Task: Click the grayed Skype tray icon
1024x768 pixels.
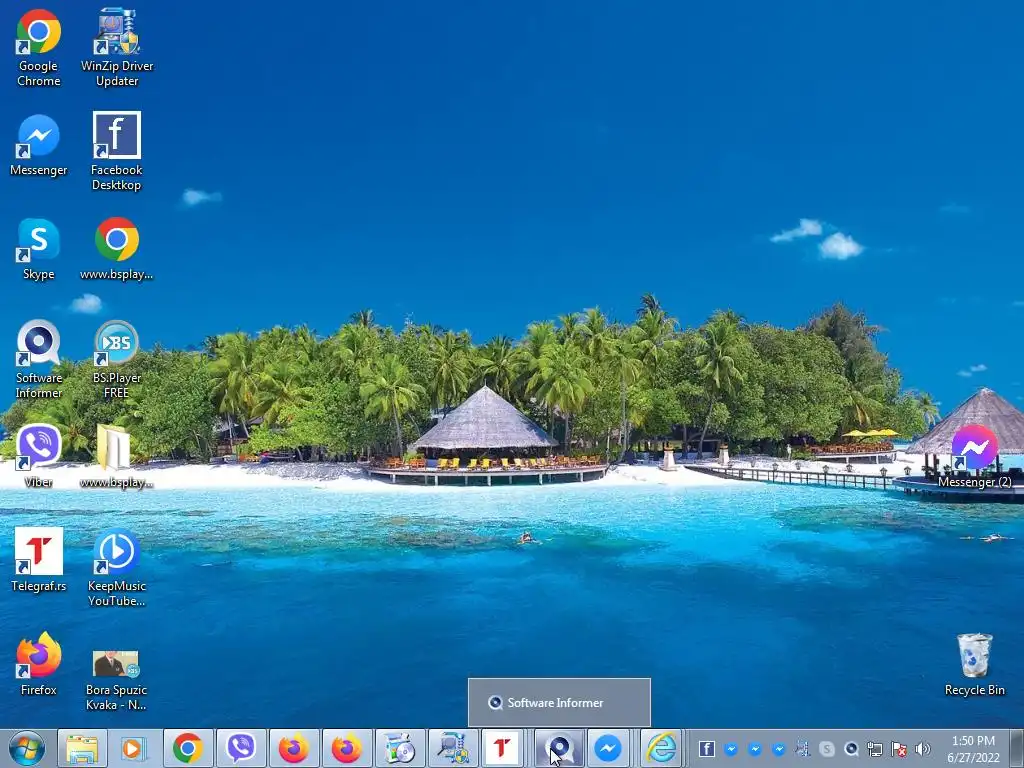Action: pos(827,749)
